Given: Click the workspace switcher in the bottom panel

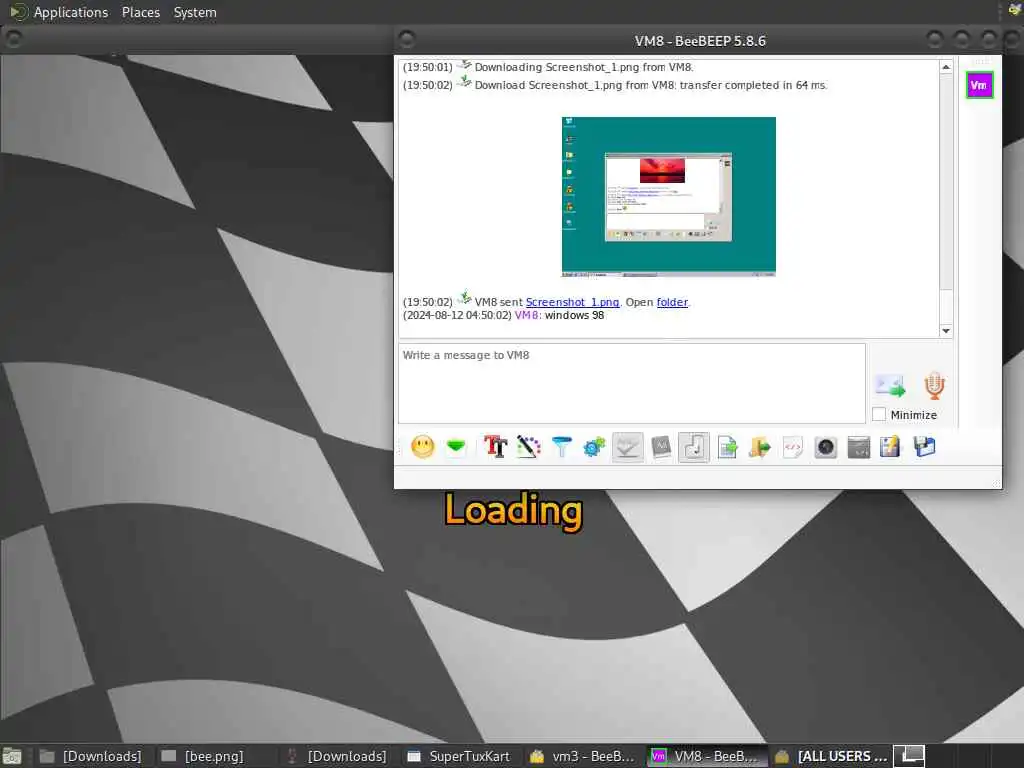Looking at the screenshot, I should coord(908,756).
